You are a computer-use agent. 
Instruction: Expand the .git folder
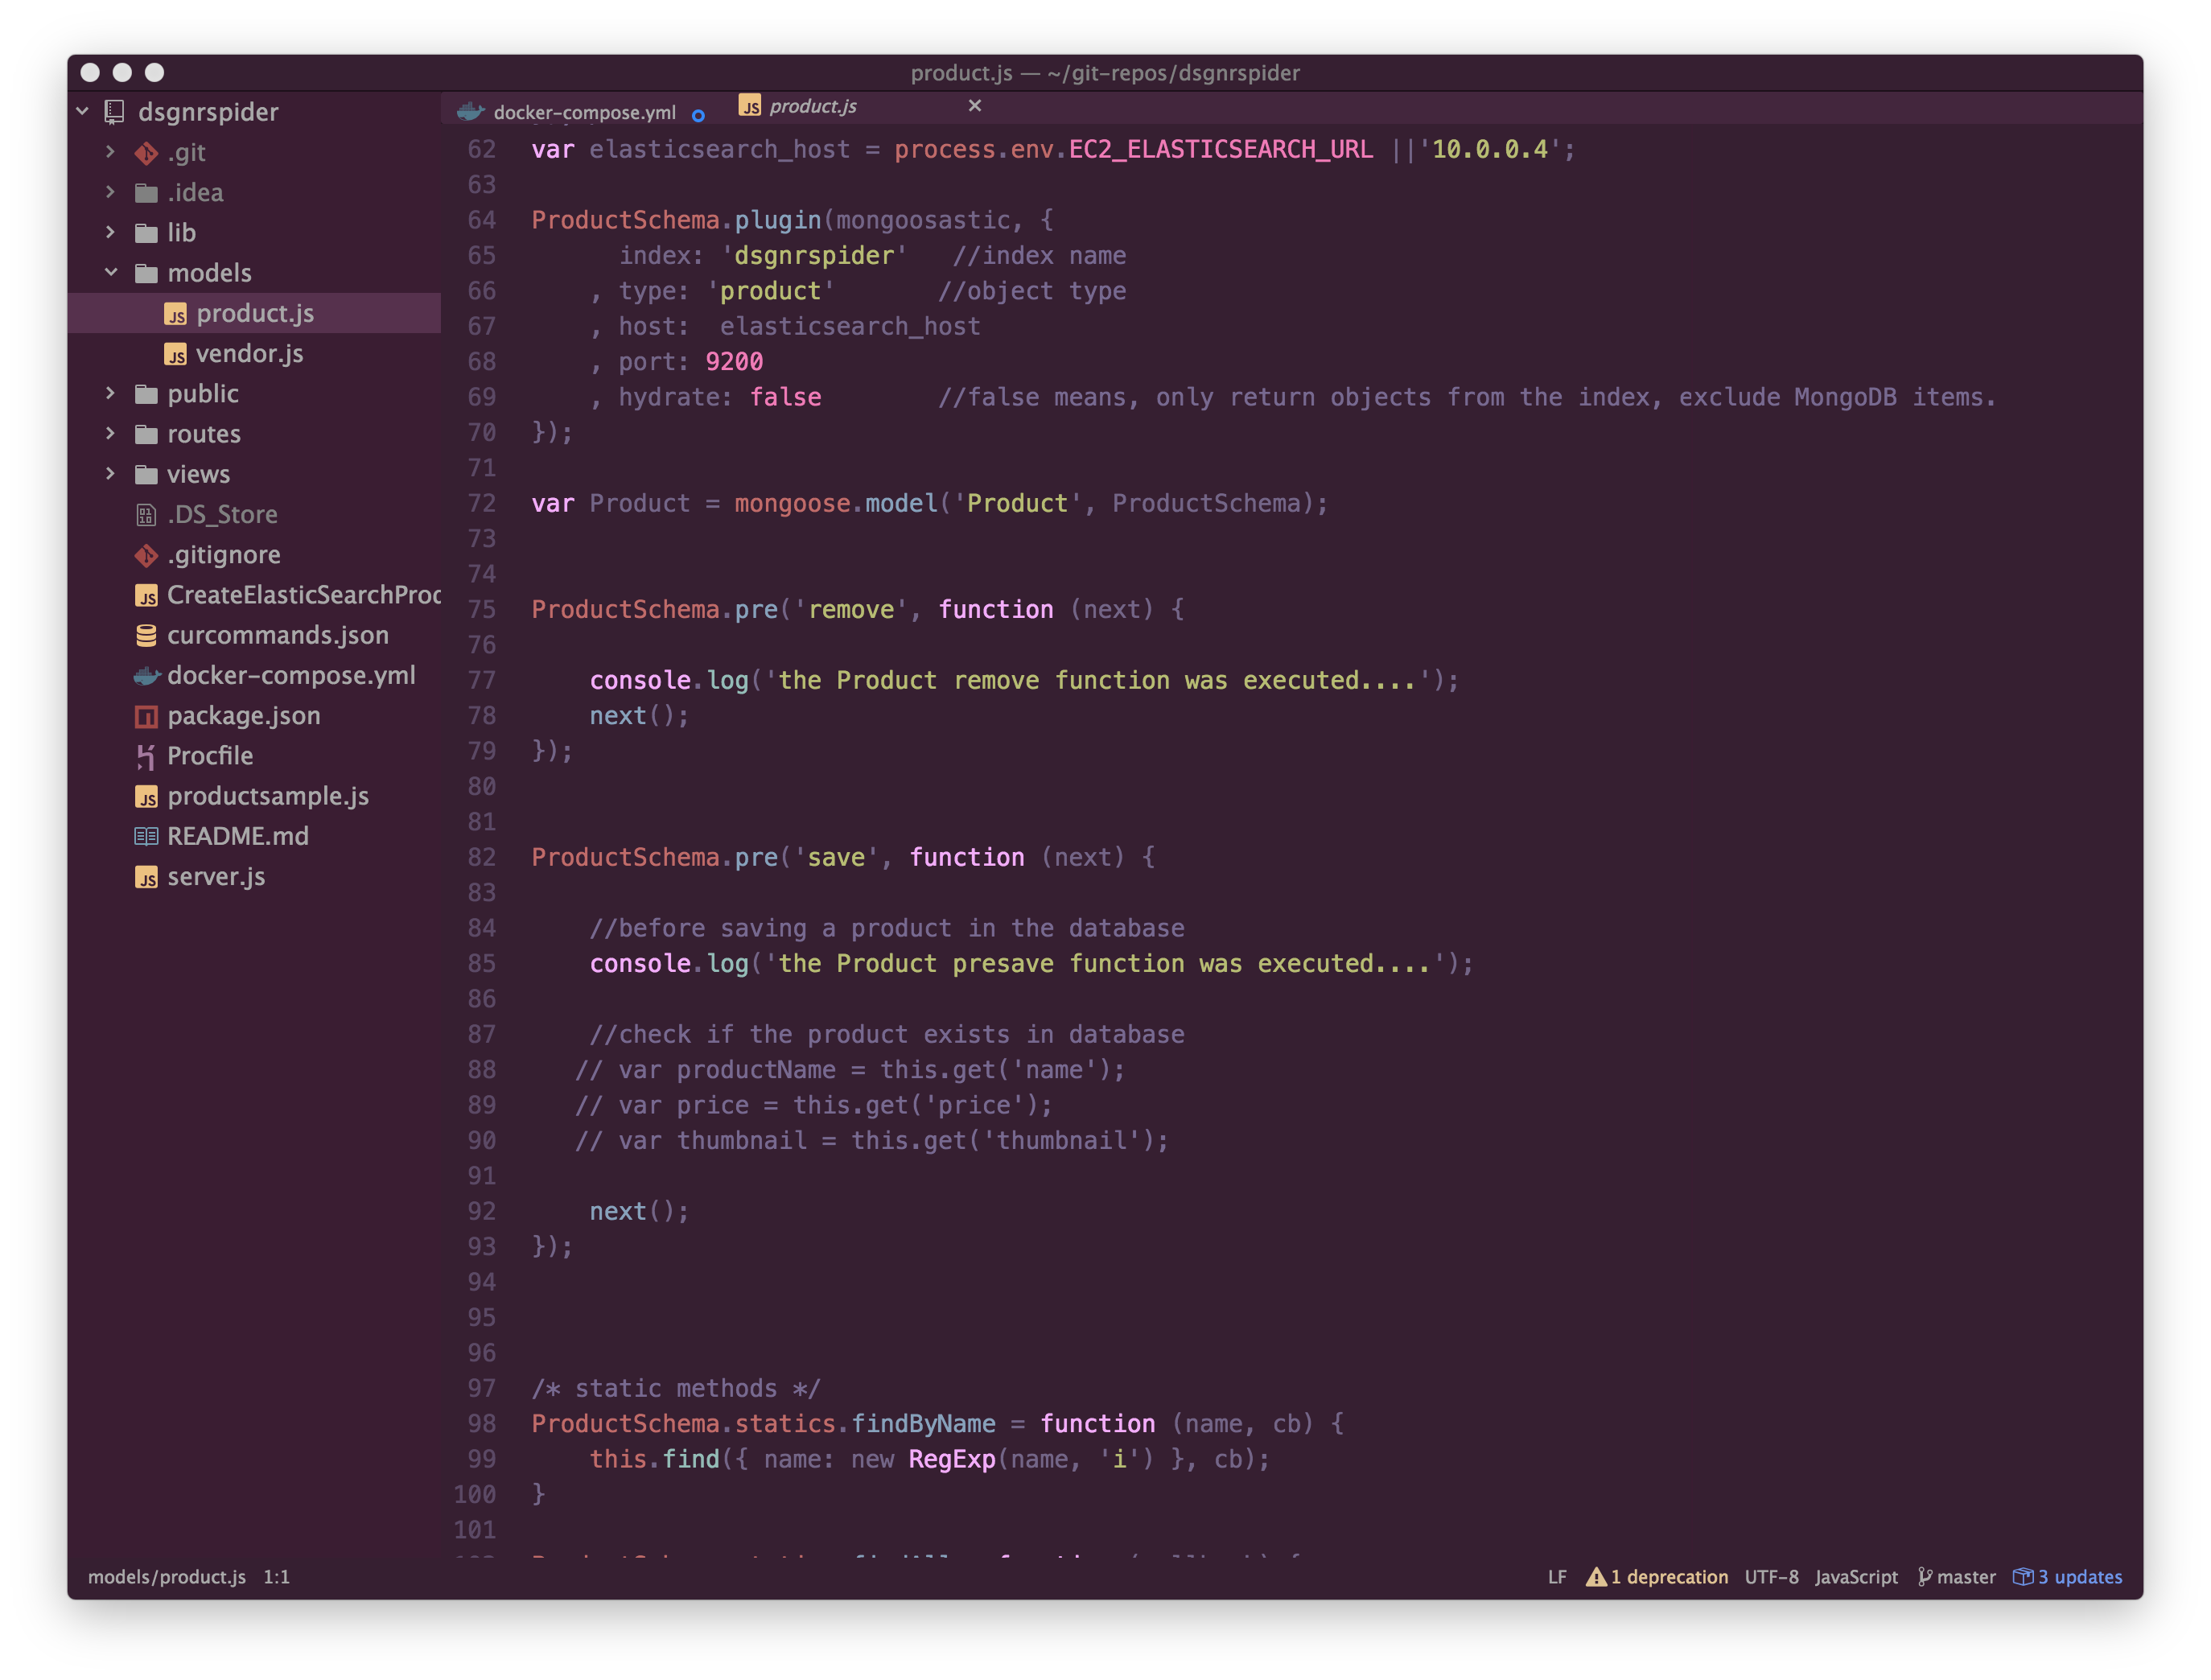pyautogui.click(x=111, y=152)
